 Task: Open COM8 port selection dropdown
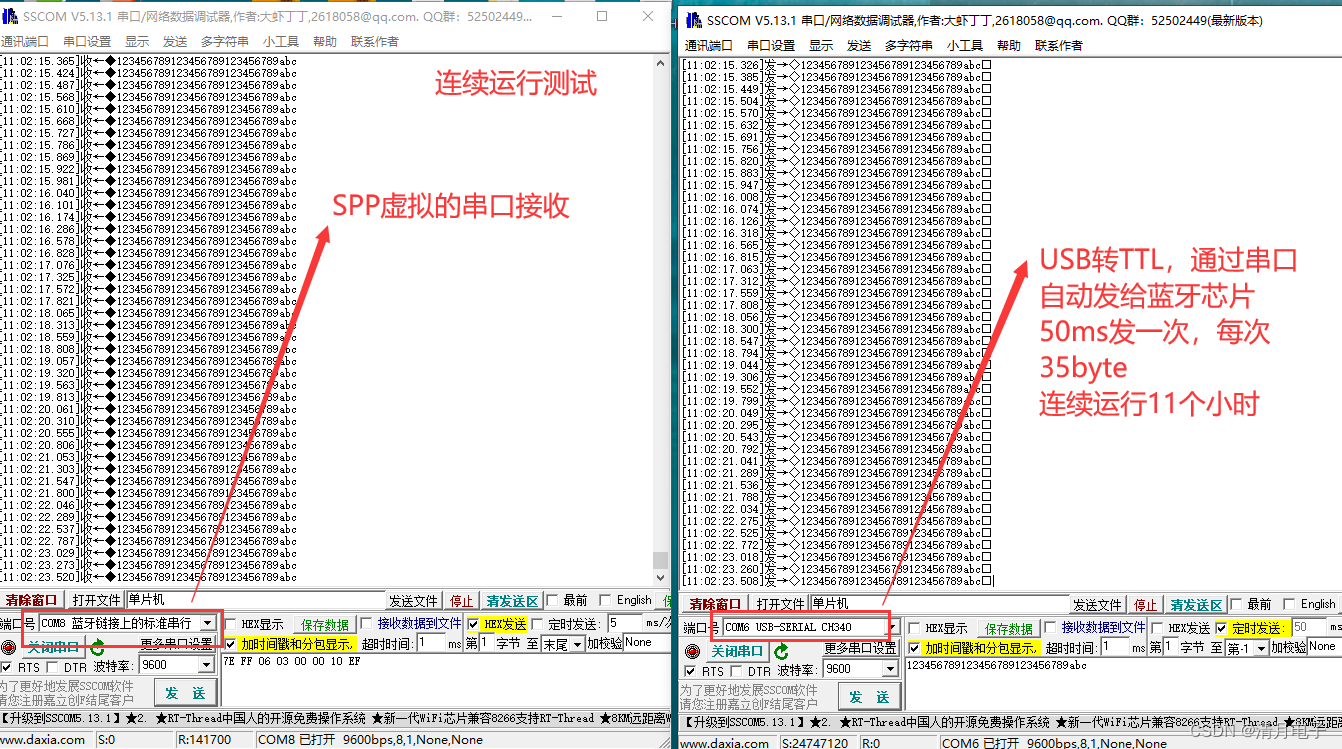(x=206, y=624)
